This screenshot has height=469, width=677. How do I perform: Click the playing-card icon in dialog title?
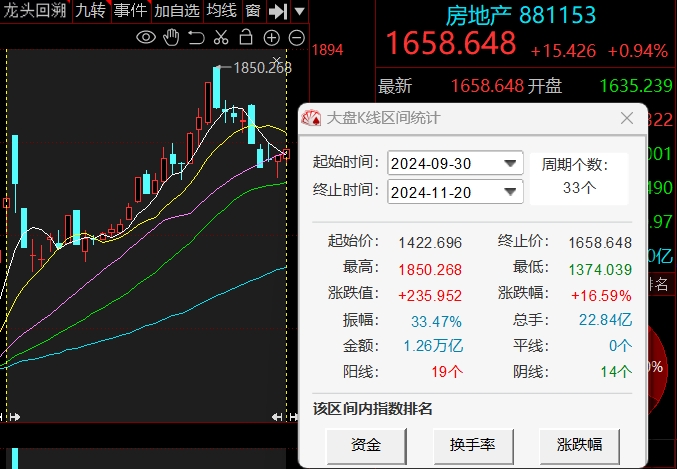(311, 118)
